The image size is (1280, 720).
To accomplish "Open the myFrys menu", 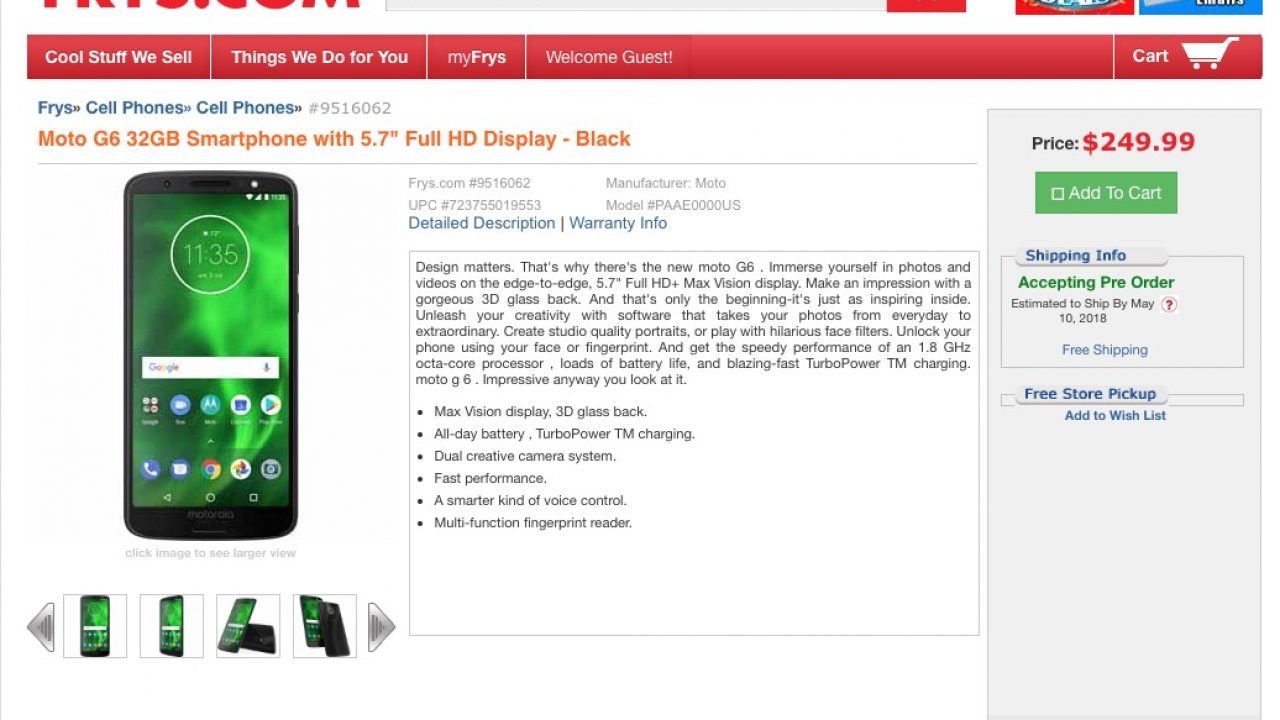I will [477, 57].
